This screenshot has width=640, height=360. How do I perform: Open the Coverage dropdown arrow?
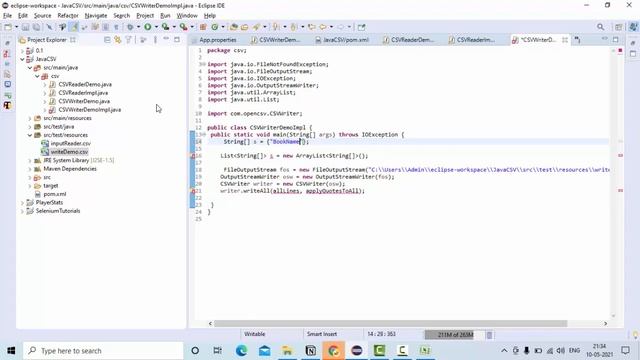(x=174, y=27)
